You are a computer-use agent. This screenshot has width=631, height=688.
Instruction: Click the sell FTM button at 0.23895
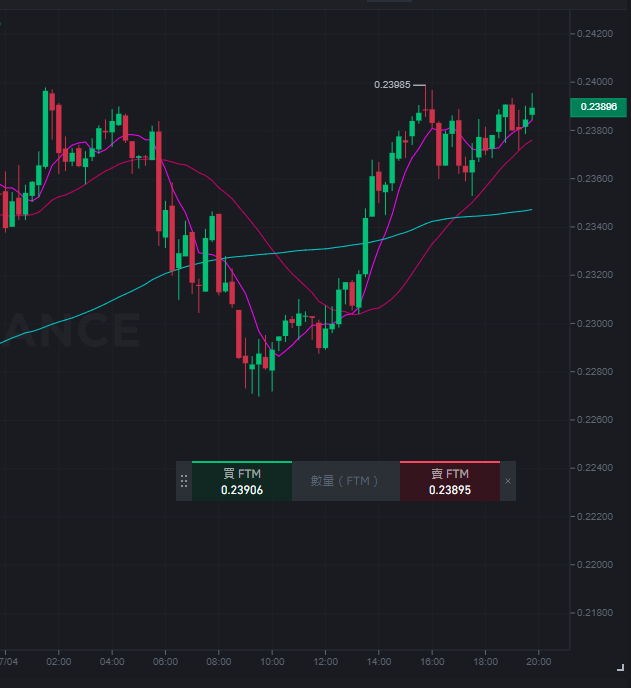pyautogui.click(x=450, y=481)
